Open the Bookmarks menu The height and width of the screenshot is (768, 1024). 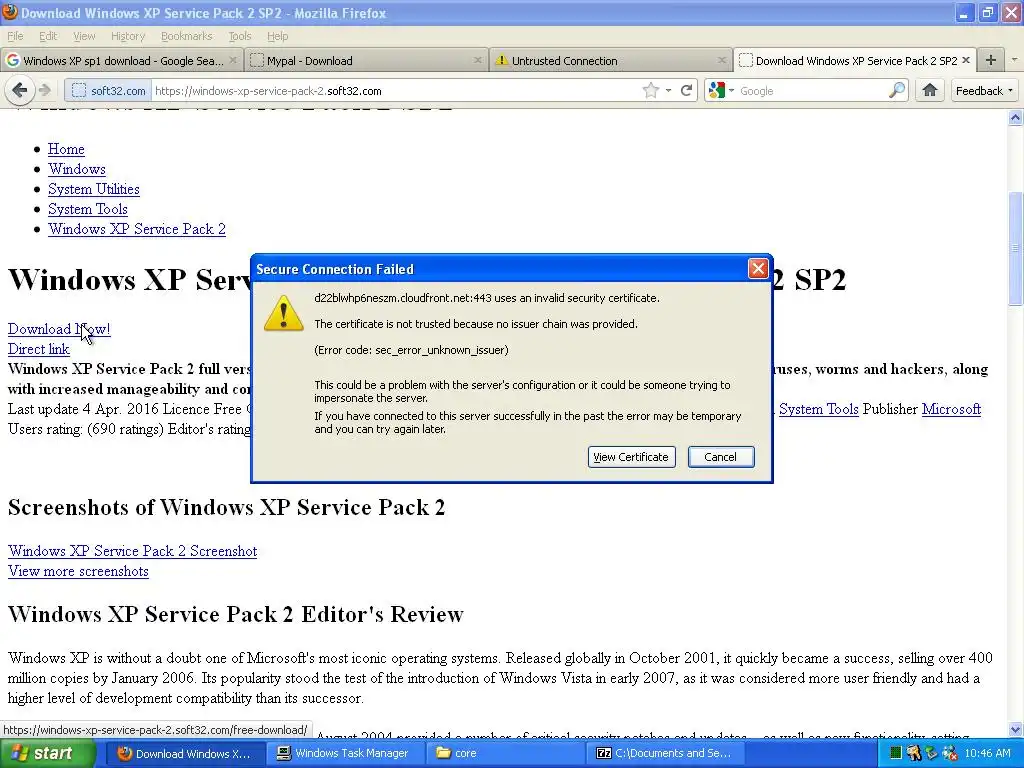(187, 36)
